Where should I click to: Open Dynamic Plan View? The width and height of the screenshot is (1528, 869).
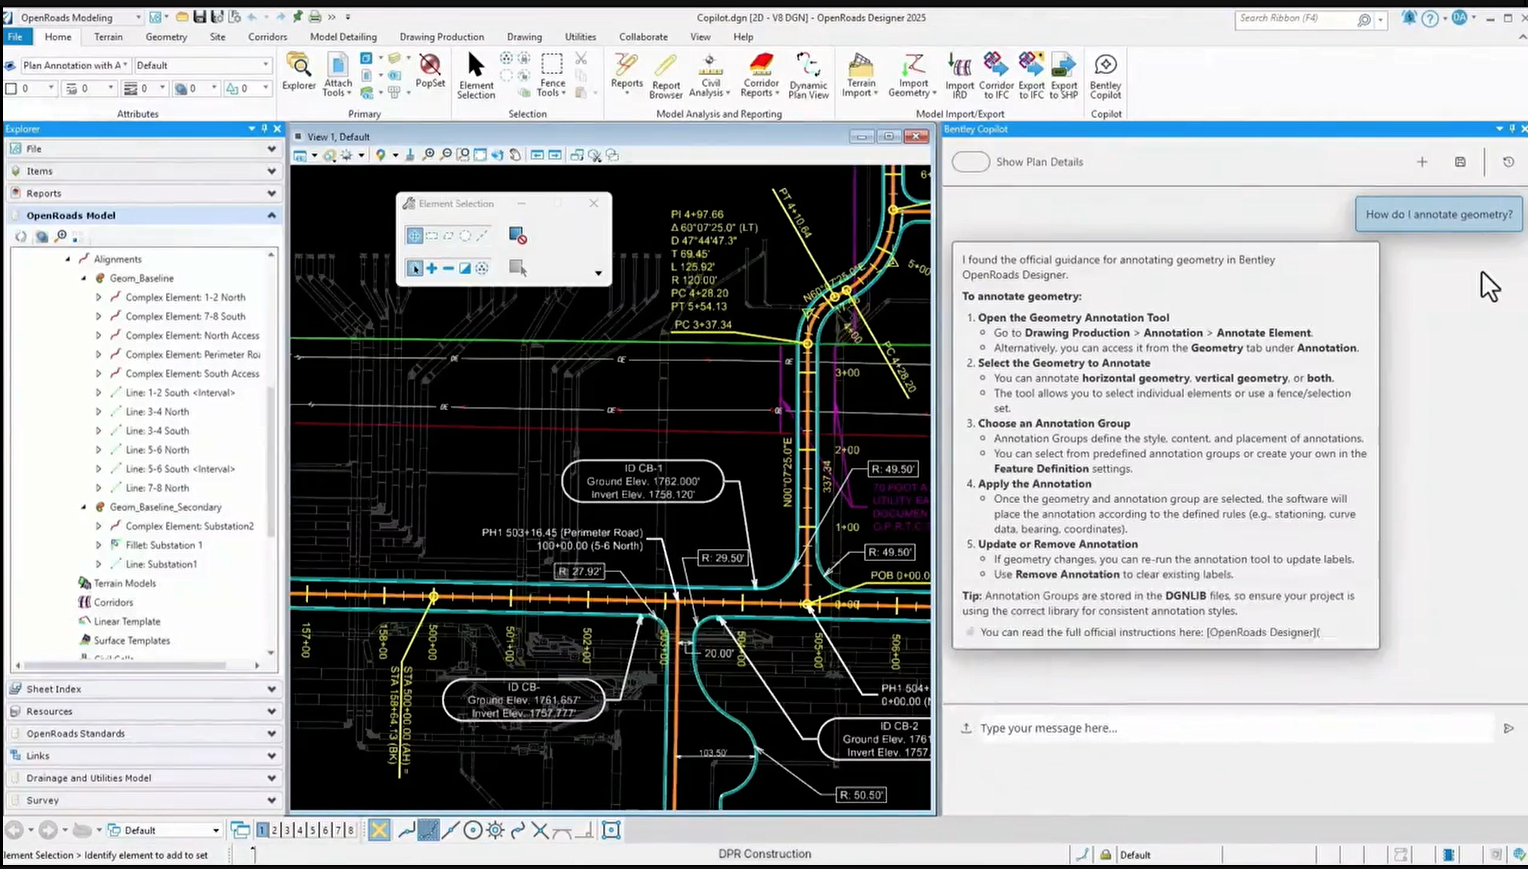tap(808, 75)
